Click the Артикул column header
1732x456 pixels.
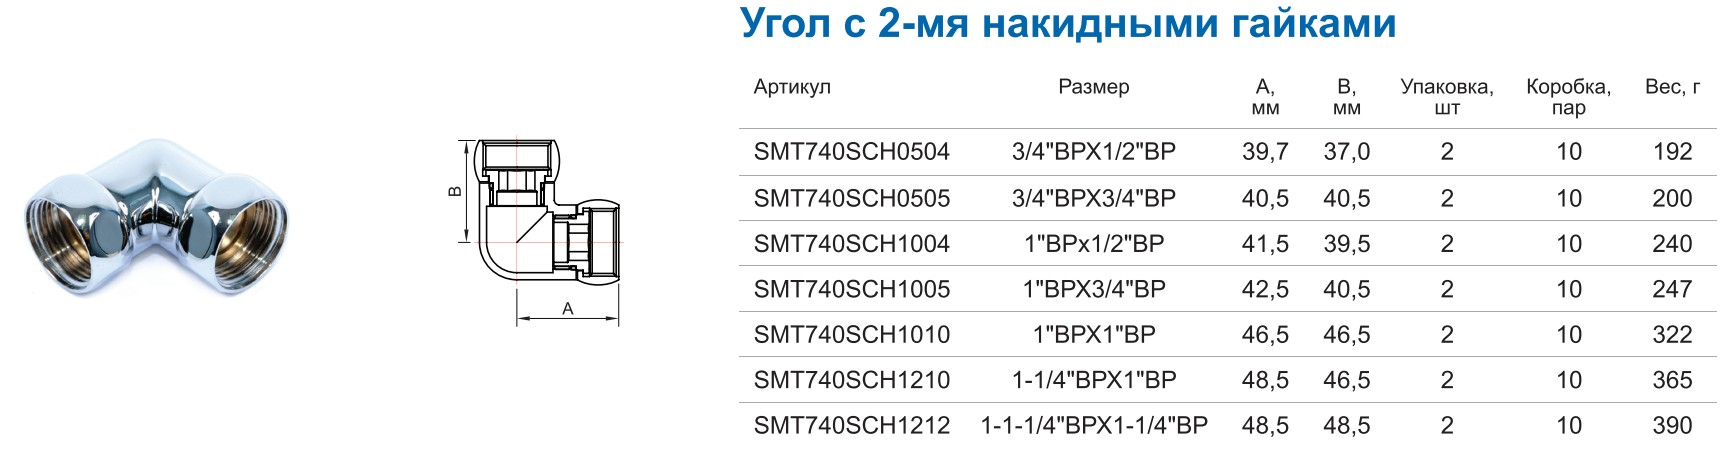click(792, 88)
